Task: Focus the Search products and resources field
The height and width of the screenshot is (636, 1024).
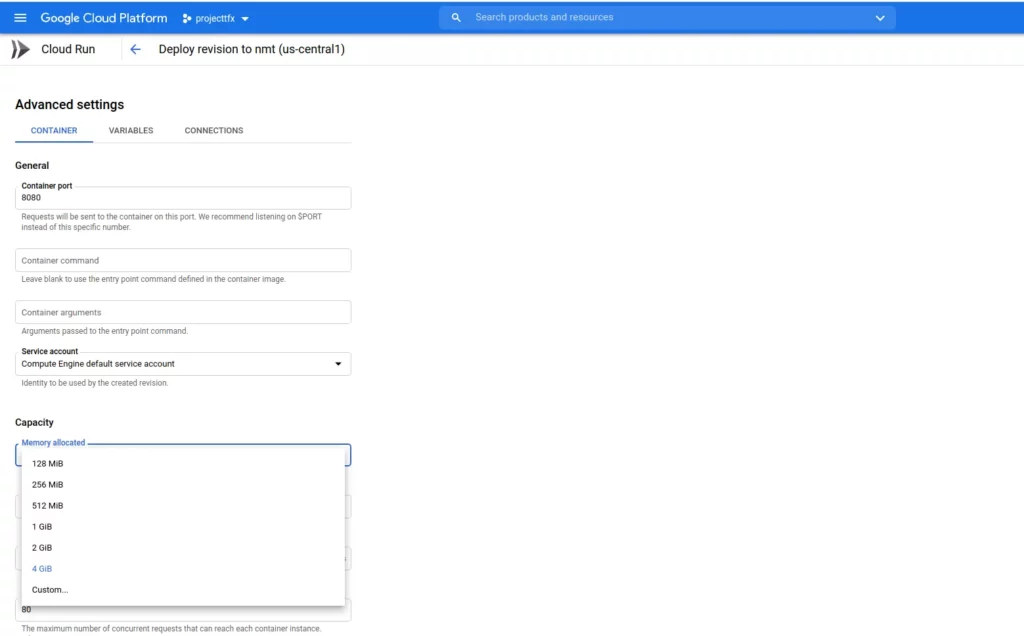Action: click(x=669, y=18)
